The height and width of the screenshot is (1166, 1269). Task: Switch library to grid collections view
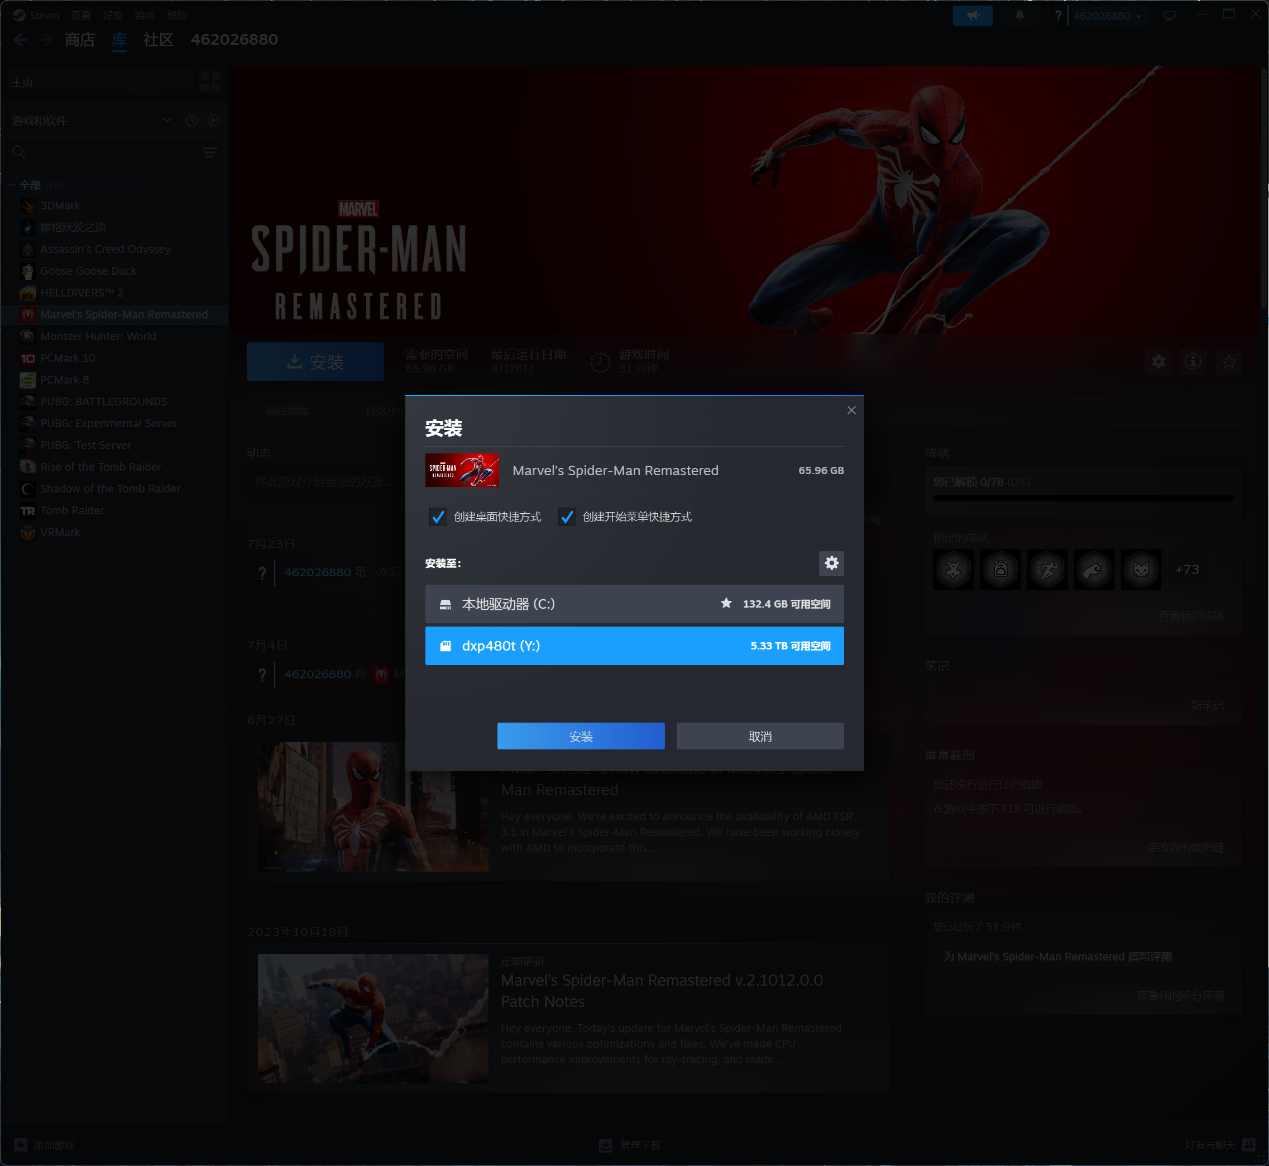210,82
